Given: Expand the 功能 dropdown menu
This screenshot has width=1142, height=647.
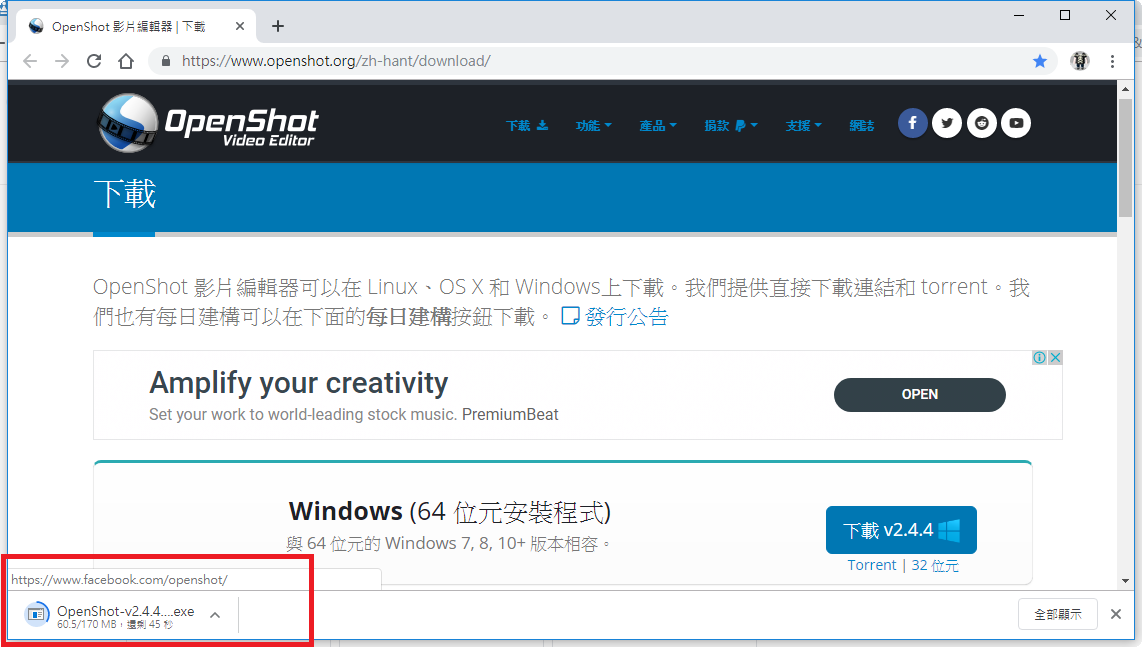Looking at the screenshot, I should point(594,125).
